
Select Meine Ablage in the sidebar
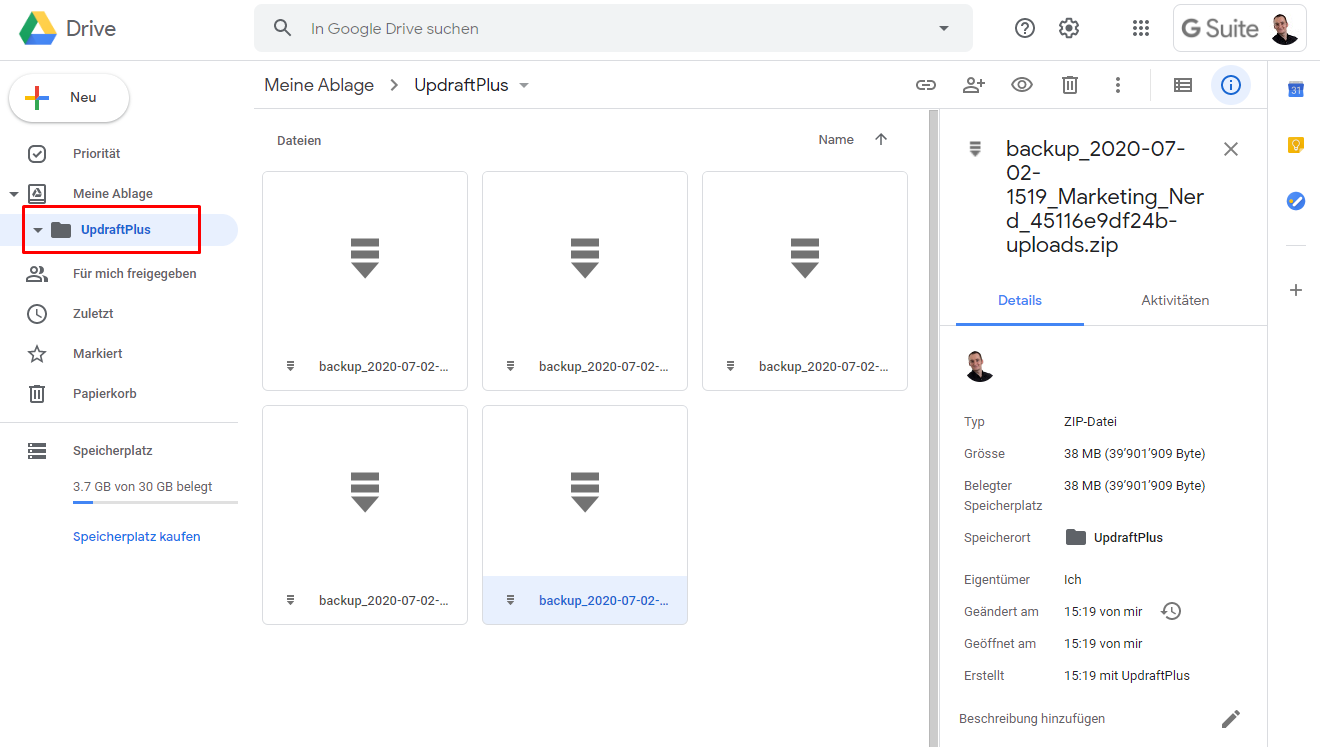pos(113,194)
